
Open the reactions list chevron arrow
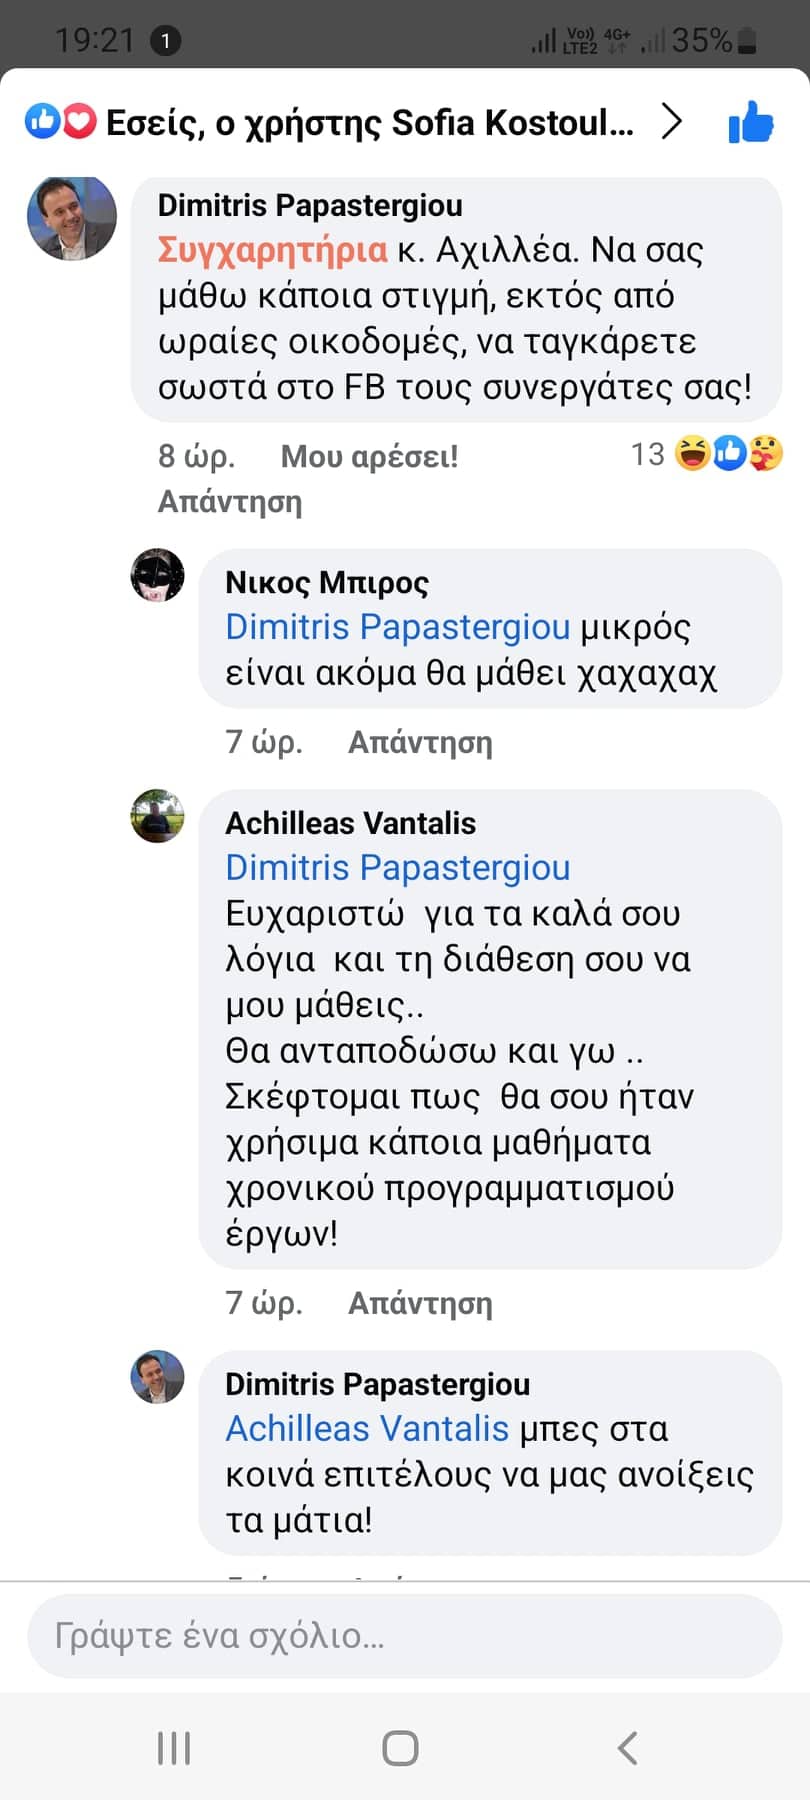tap(673, 122)
